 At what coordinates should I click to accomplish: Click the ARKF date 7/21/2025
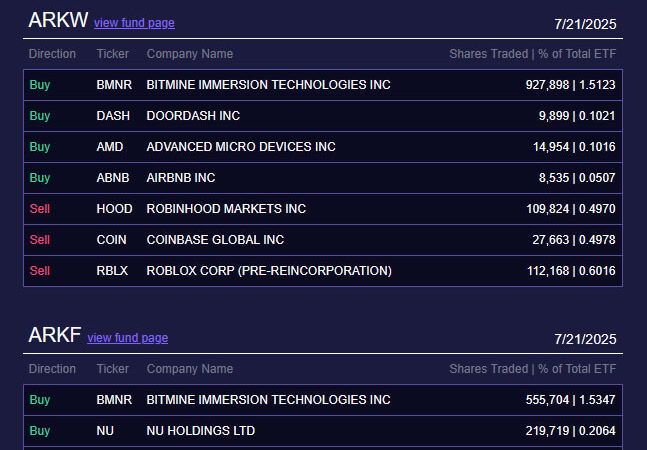[x=585, y=339]
